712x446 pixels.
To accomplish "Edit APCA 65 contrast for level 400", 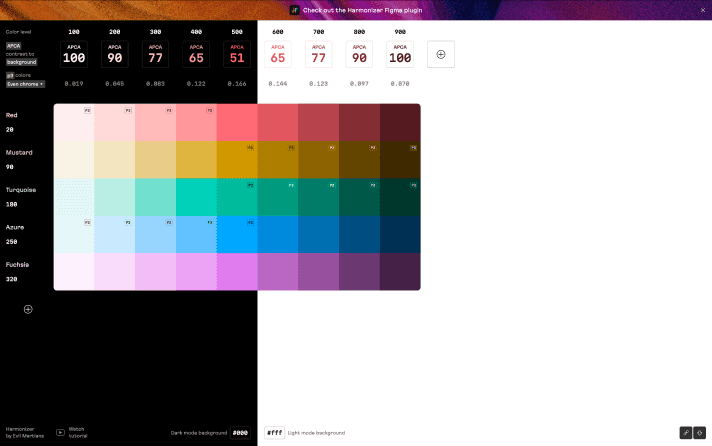I will coord(196,55).
